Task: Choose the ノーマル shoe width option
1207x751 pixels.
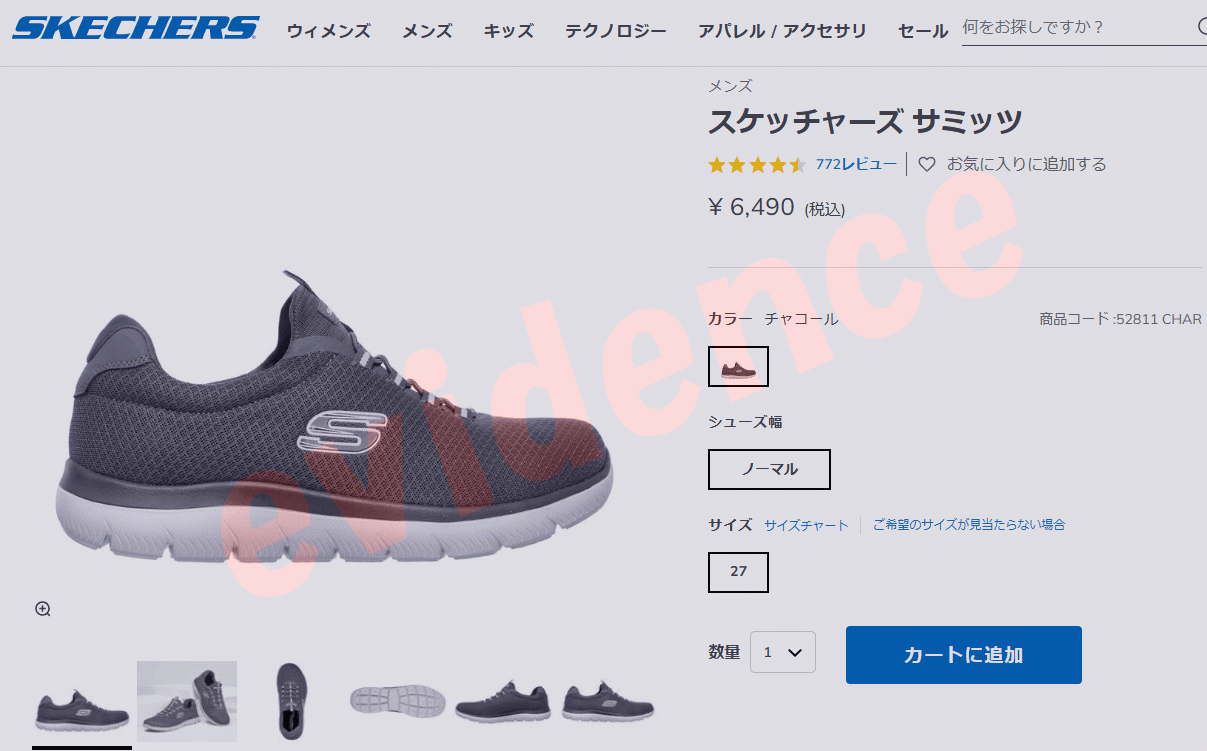Action: click(x=769, y=469)
